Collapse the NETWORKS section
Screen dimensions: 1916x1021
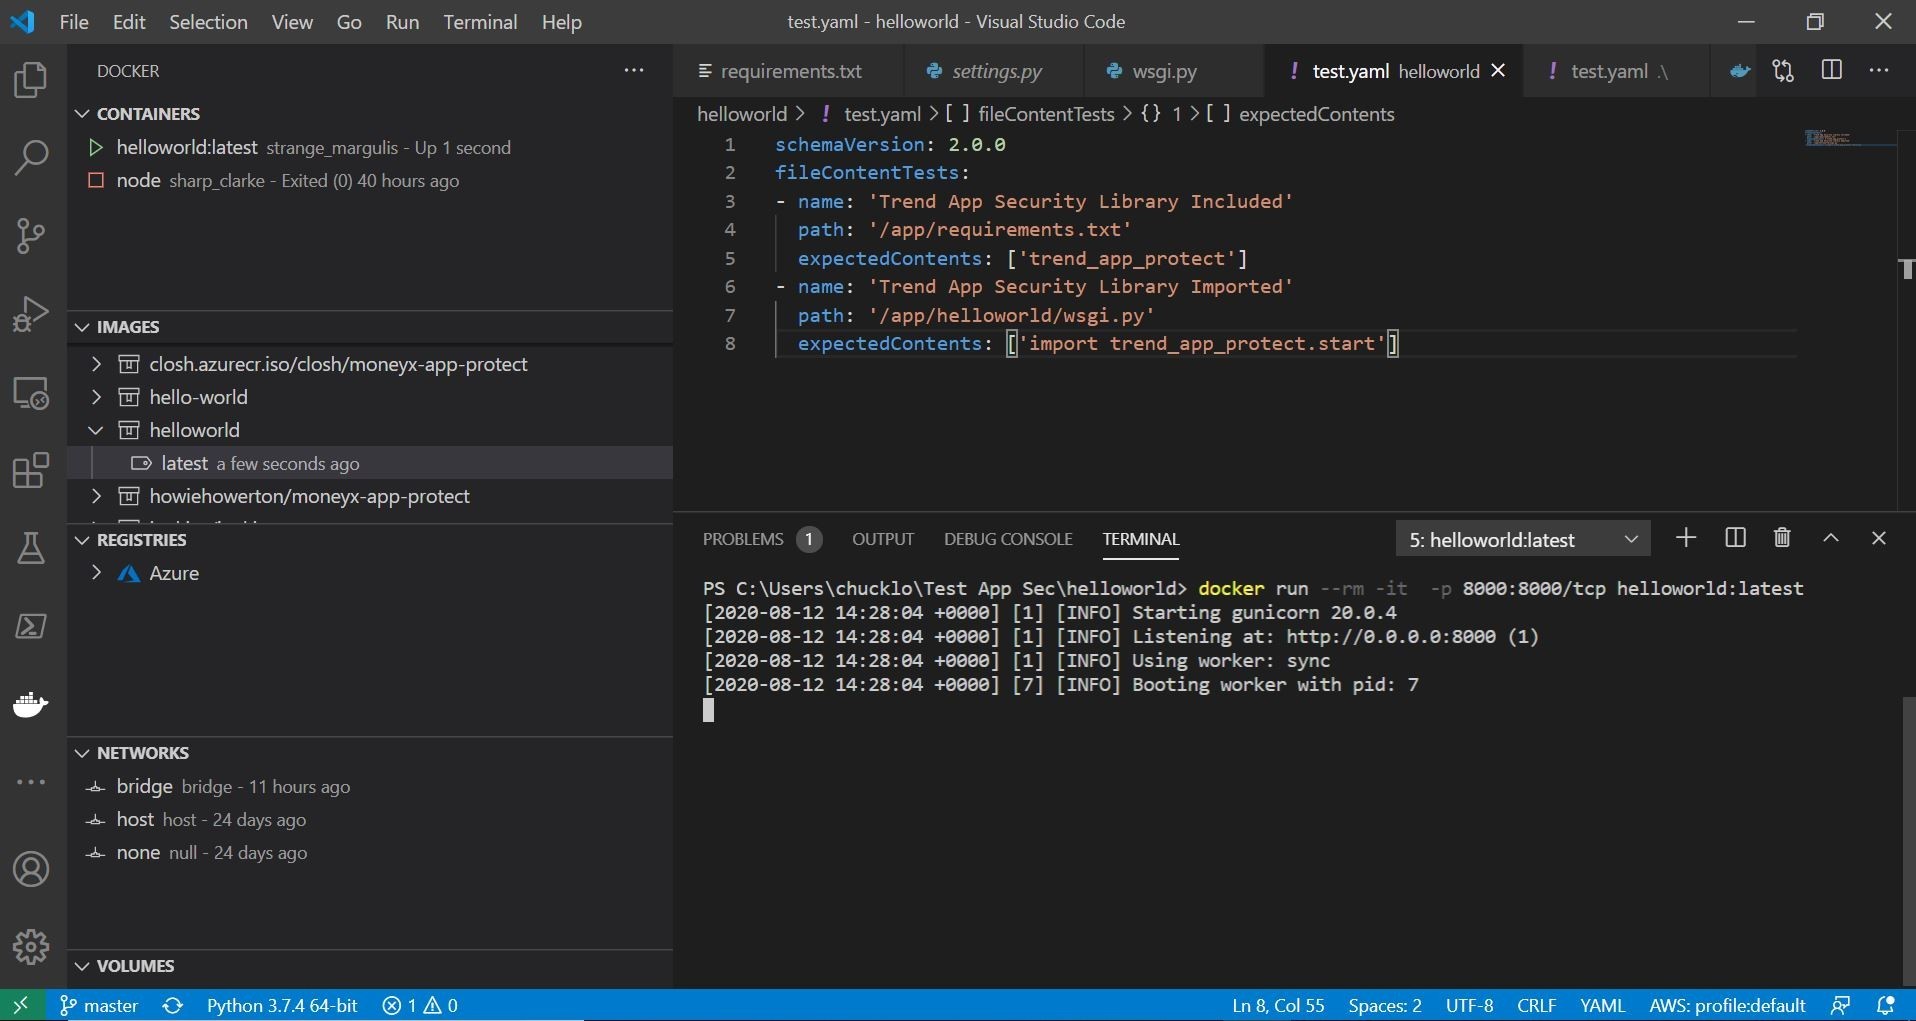(x=370, y=753)
